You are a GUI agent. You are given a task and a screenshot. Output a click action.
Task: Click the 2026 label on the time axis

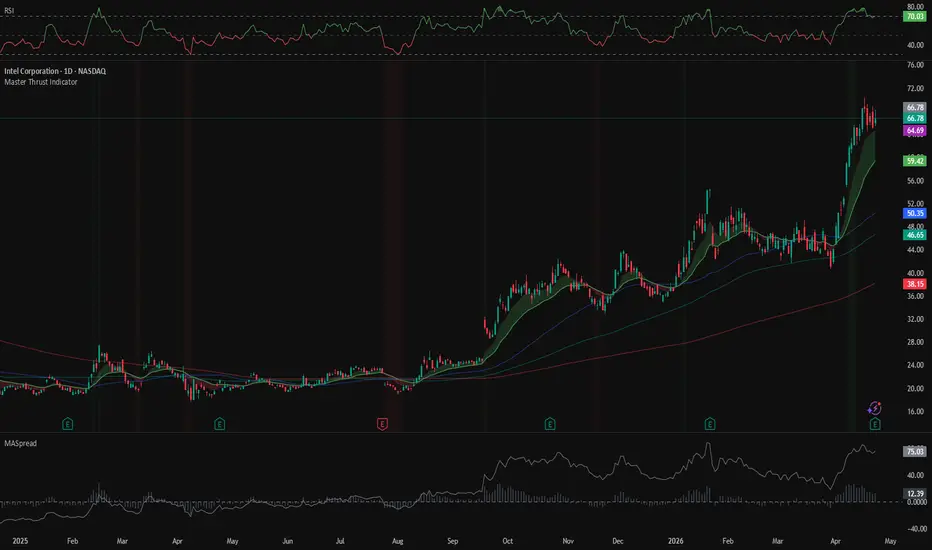click(676, 541)
